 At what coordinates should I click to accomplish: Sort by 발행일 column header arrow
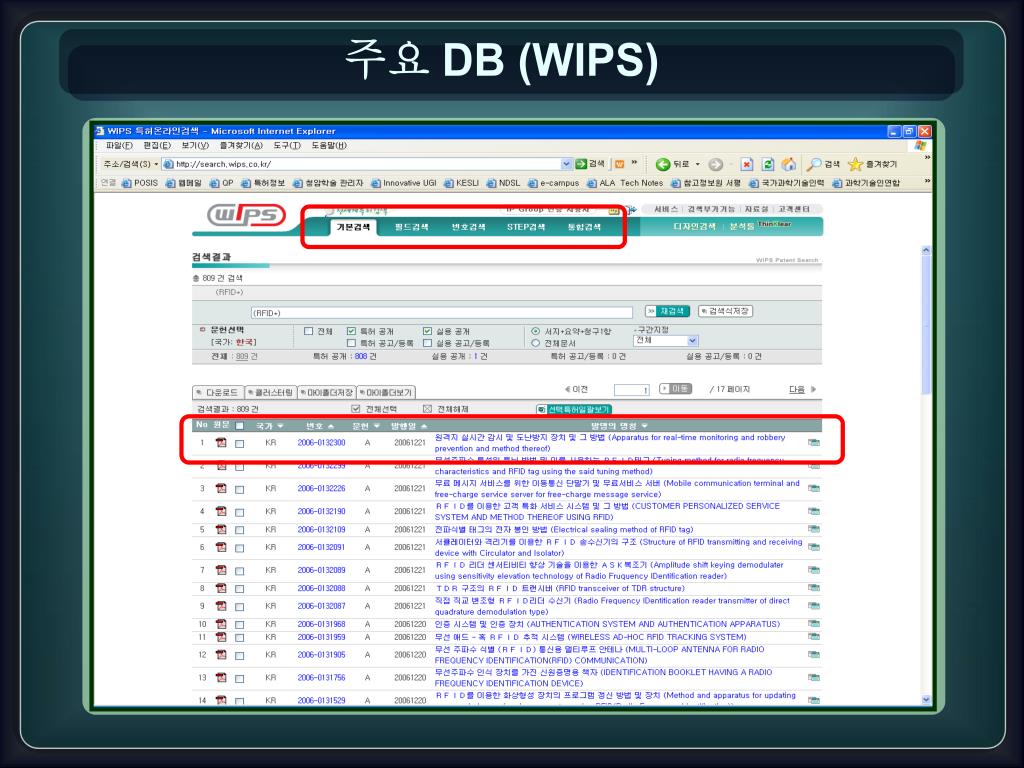click(x=424, y=426)
